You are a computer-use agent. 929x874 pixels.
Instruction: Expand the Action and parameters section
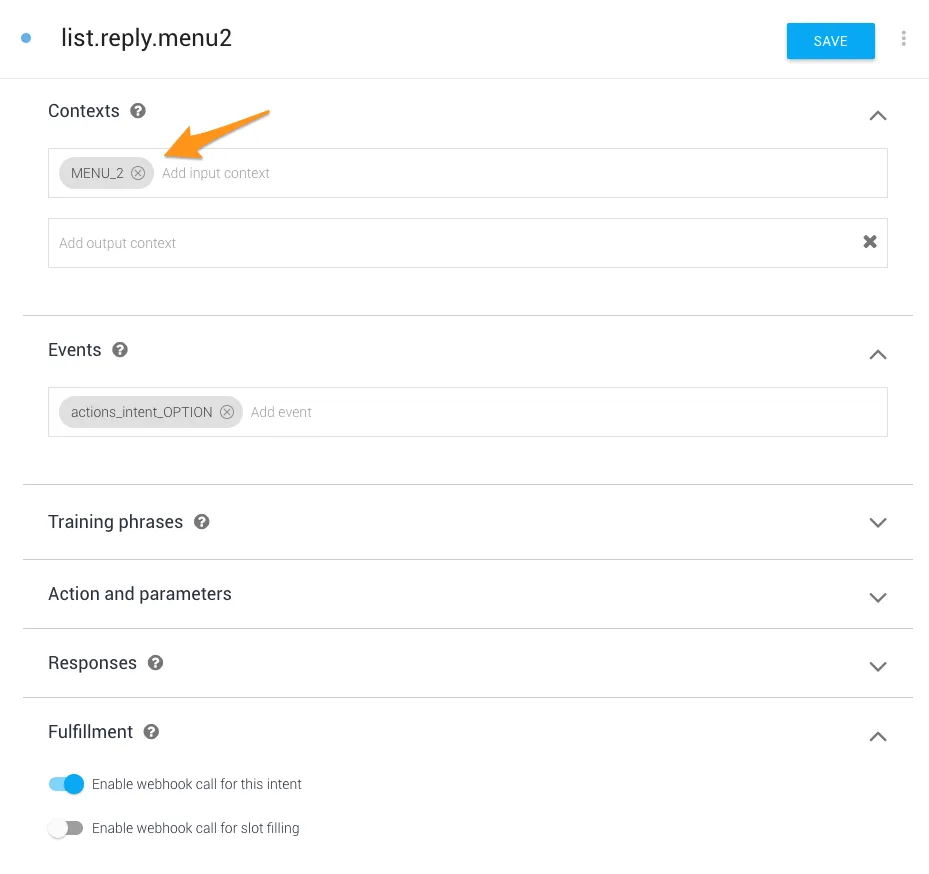click(x=878, y=597)
